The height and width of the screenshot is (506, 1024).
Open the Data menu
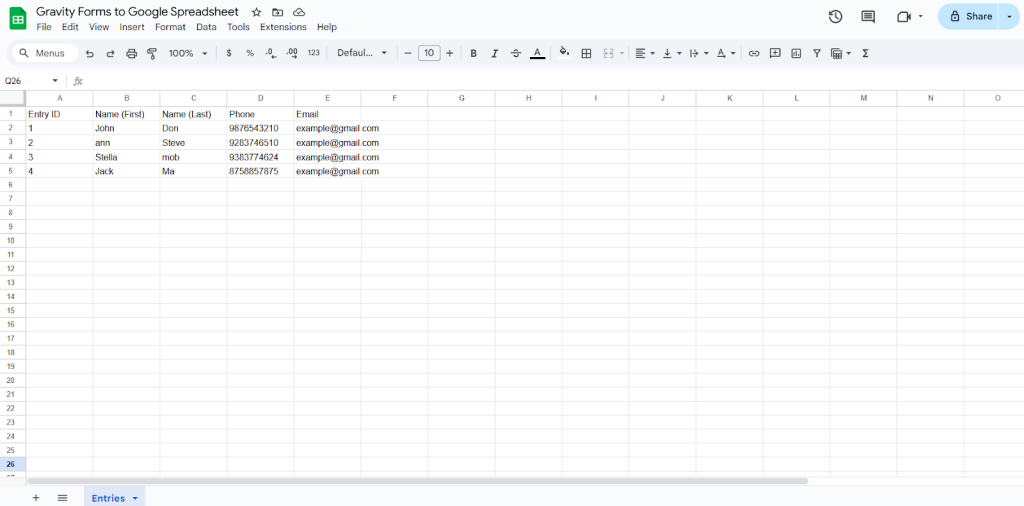click(206, 27)
